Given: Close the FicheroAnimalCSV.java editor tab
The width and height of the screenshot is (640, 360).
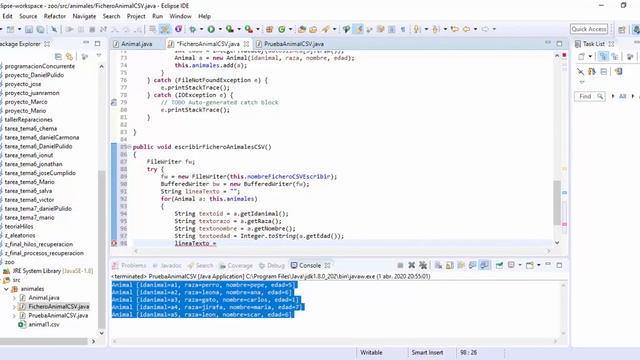Looking at the screenshot, I should click(x=246, y=44).
